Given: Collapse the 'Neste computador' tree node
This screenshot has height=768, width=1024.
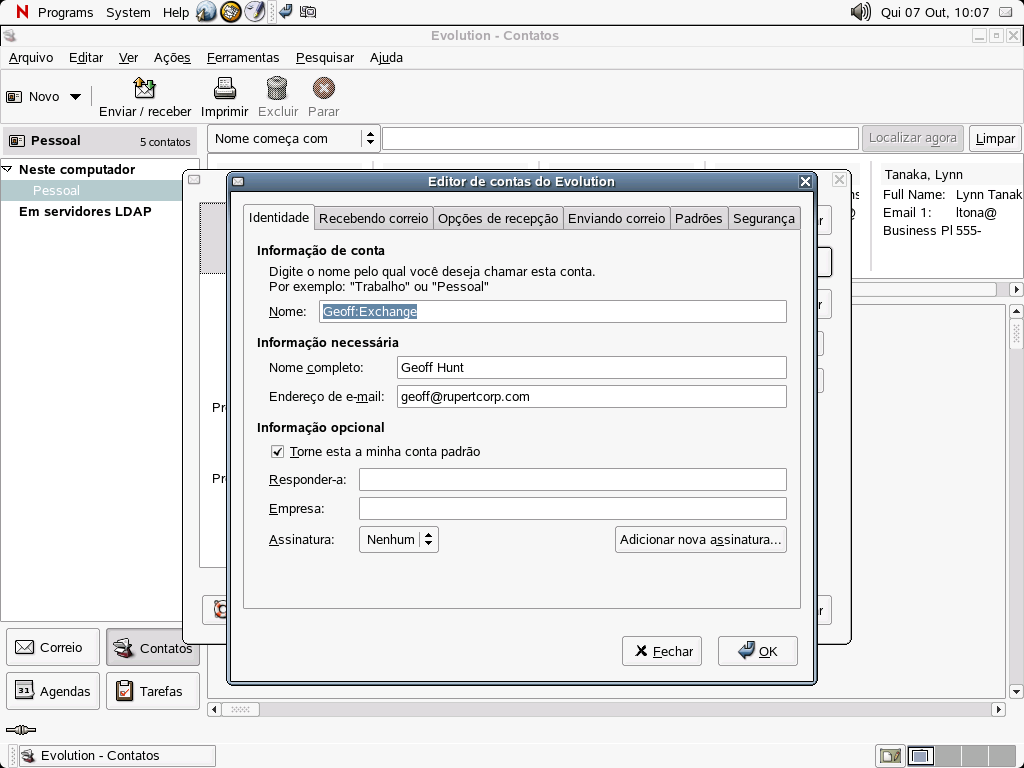Looking at the screenshot, I should pyautogui.click(x=8, y=170).
